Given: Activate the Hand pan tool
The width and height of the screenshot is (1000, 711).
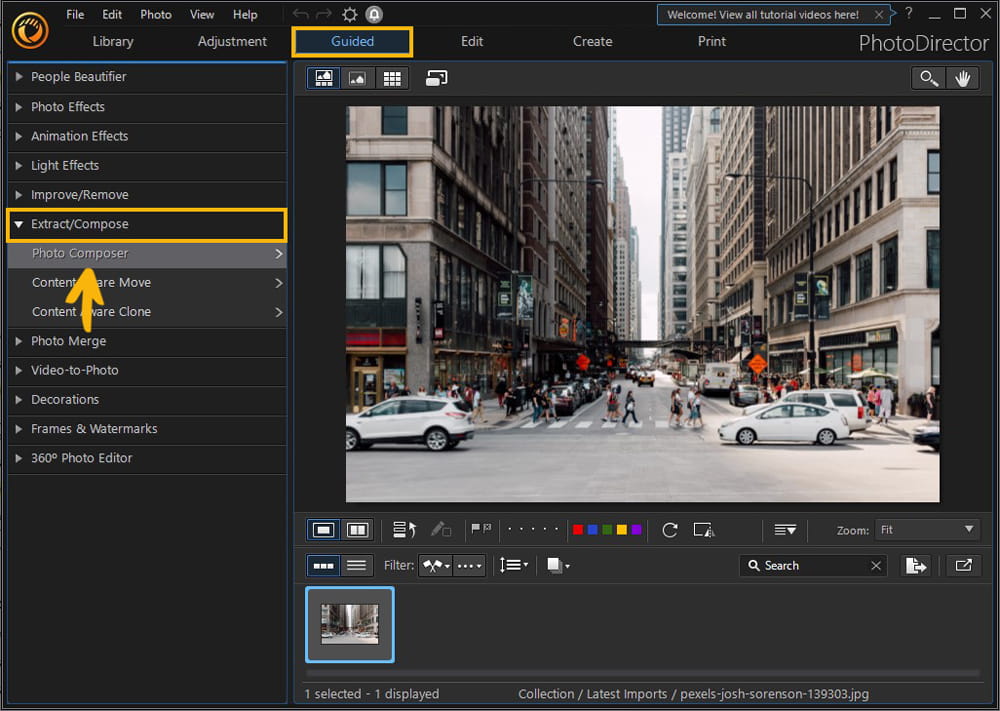Looking at the screenshot, I should 962,77.
